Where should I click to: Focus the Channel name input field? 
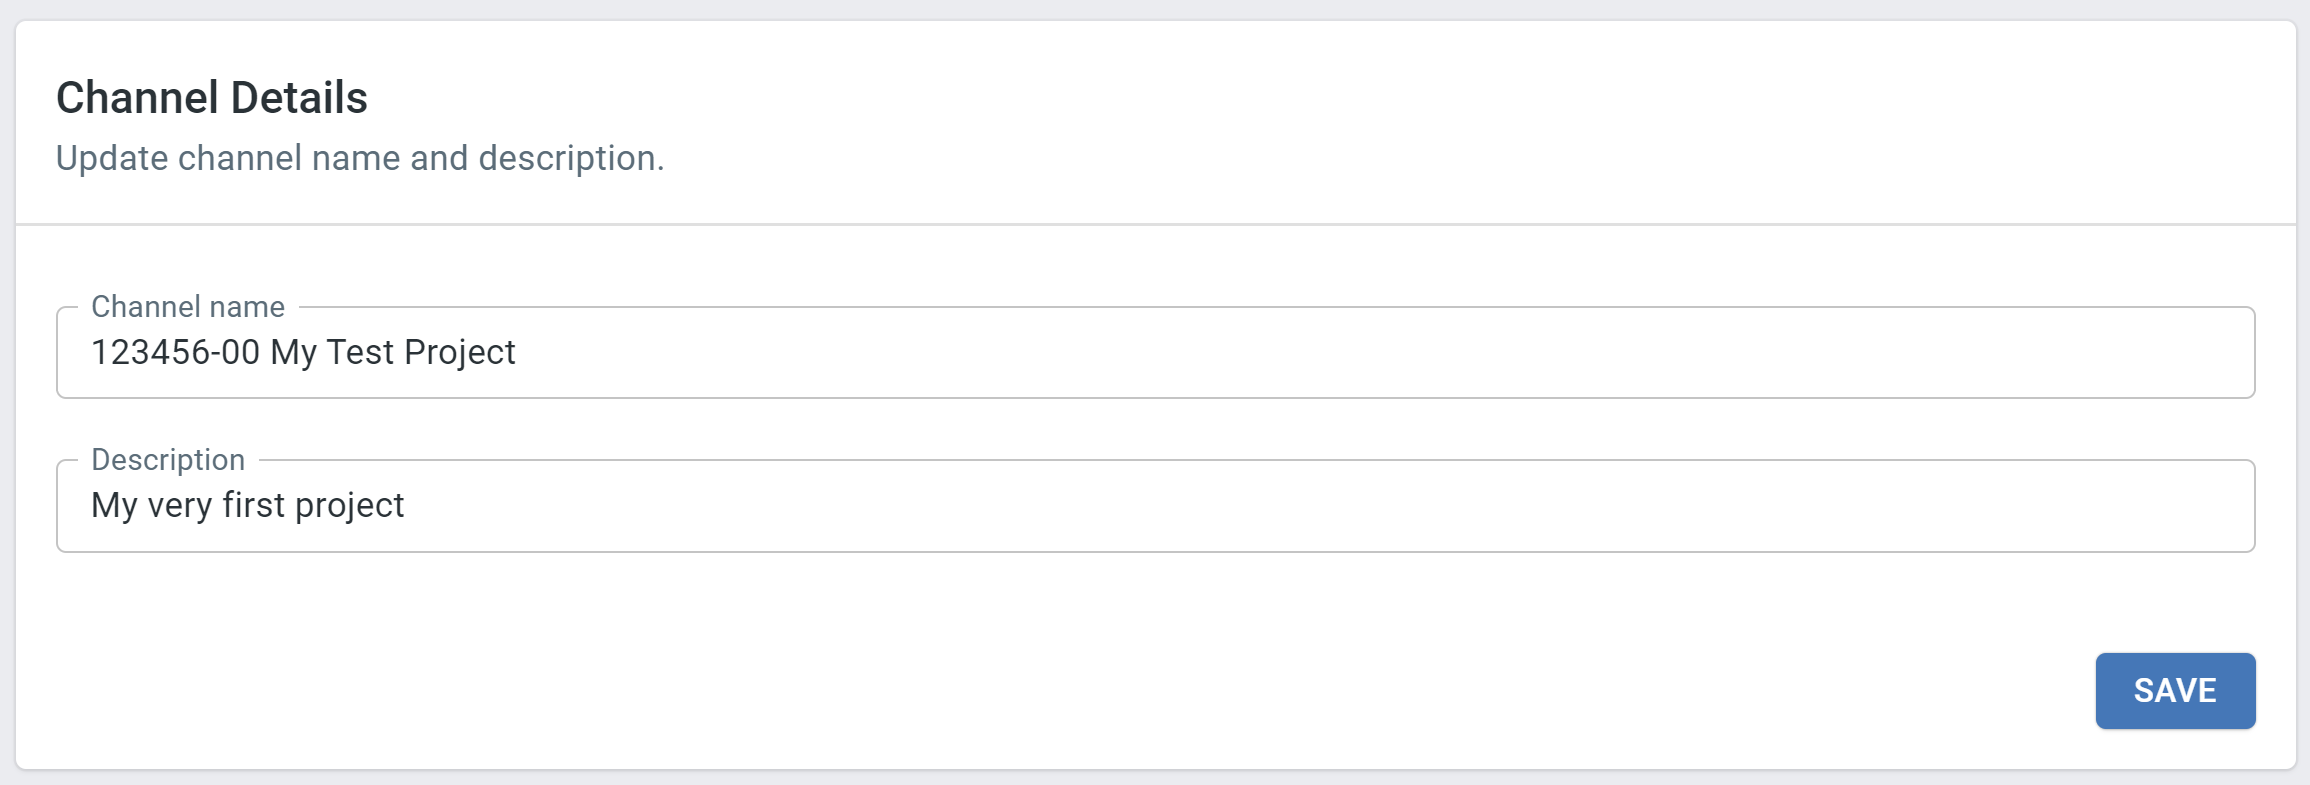tap(1155, 352)
